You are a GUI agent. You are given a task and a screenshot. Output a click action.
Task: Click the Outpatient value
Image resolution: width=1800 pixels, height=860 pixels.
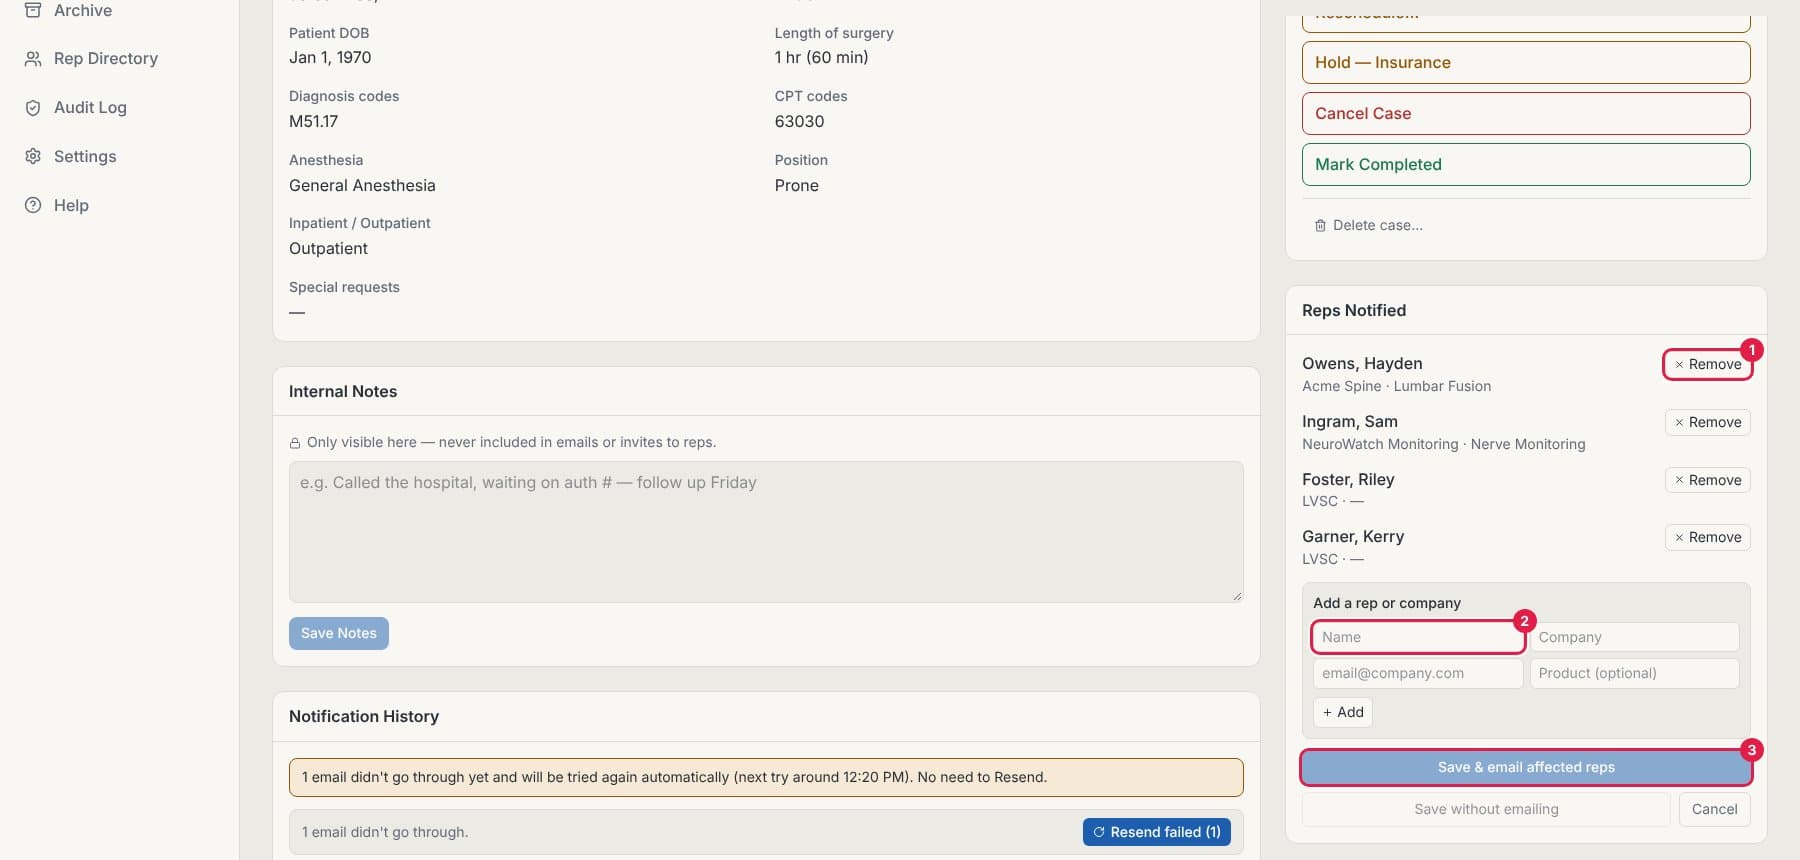coord(328,249)
